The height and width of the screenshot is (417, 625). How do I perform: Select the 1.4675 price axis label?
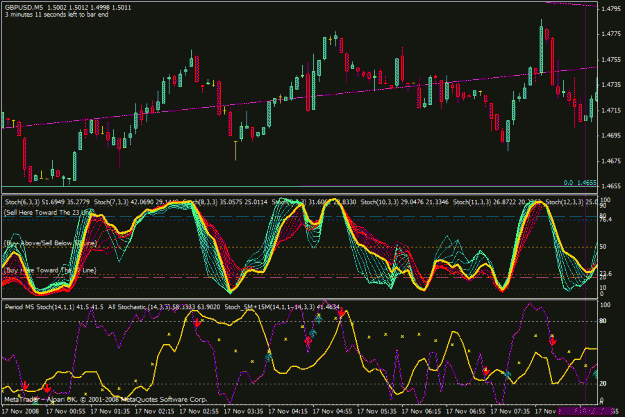[x=610, y=161]
